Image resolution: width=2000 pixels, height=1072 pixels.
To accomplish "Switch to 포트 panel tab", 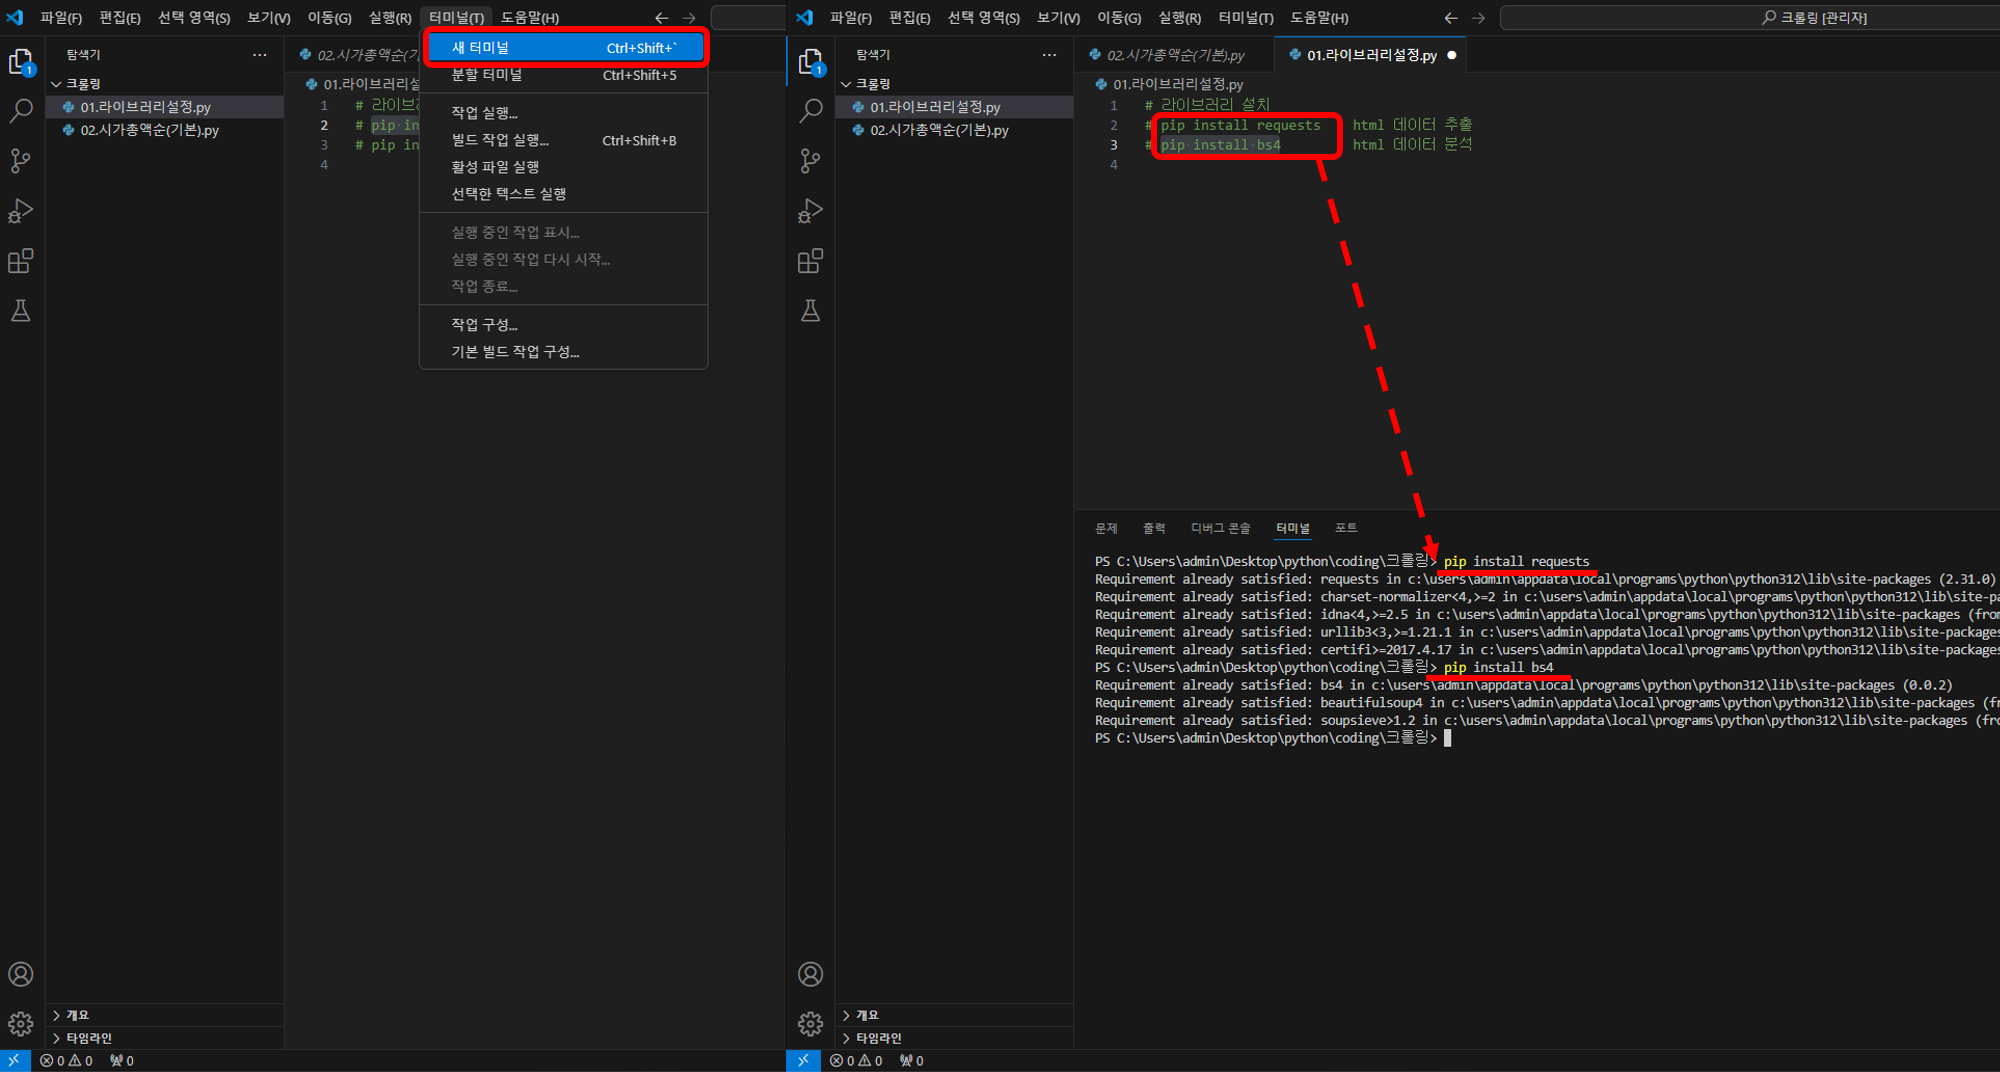I will [1346, 528].
